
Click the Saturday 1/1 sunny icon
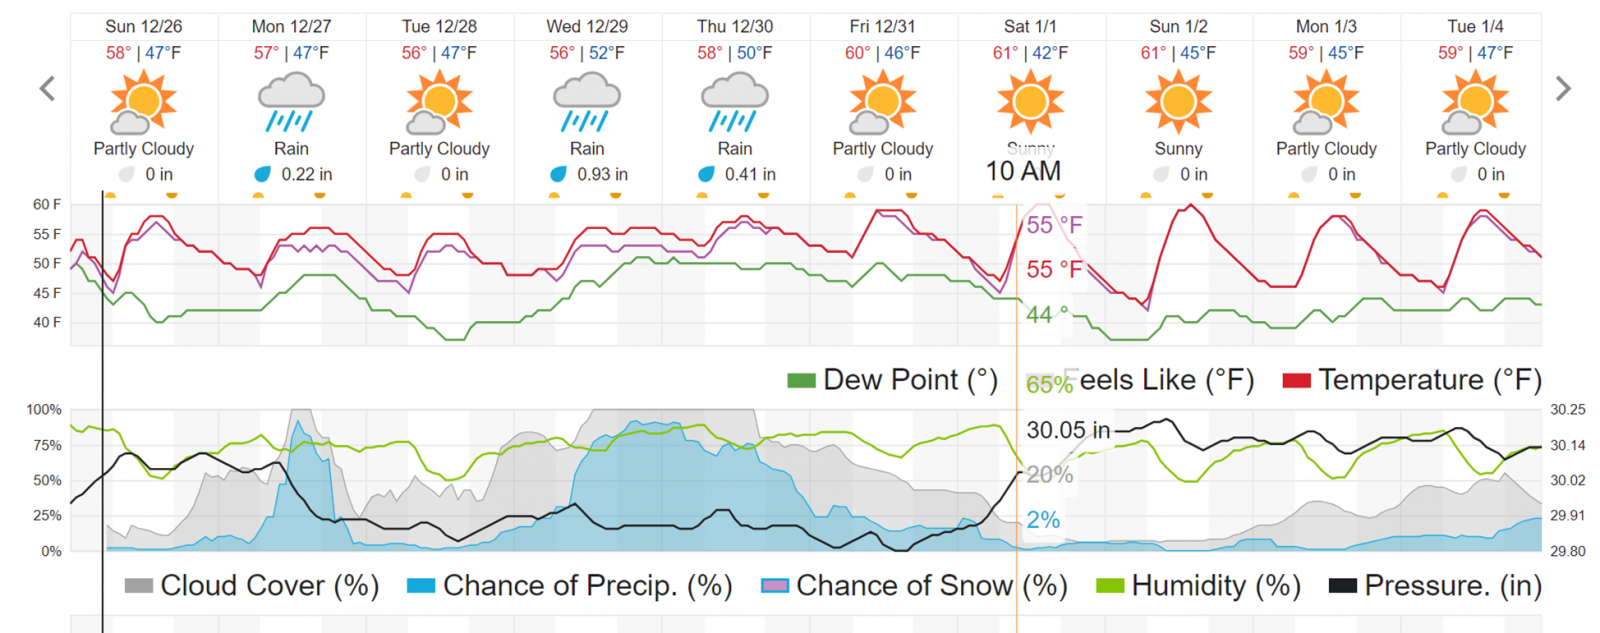1030,101
